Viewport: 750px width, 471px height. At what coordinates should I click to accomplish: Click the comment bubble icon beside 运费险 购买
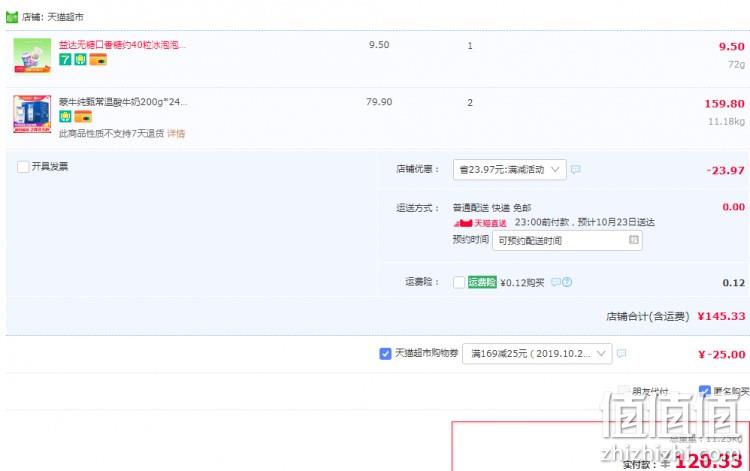pyautogui.click(x=555, y=282)
